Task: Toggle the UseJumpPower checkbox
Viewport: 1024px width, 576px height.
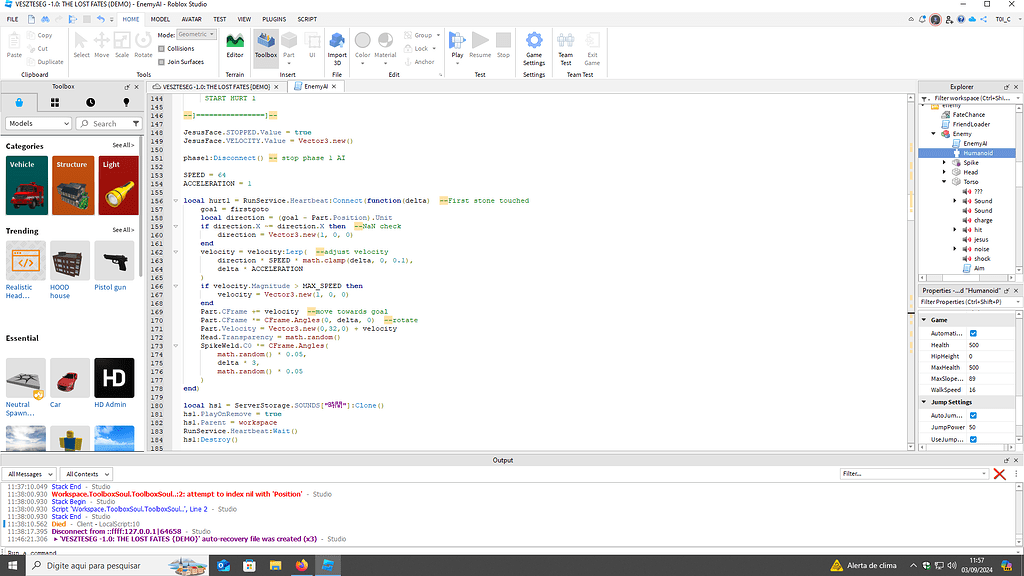Action: [973, 440]
